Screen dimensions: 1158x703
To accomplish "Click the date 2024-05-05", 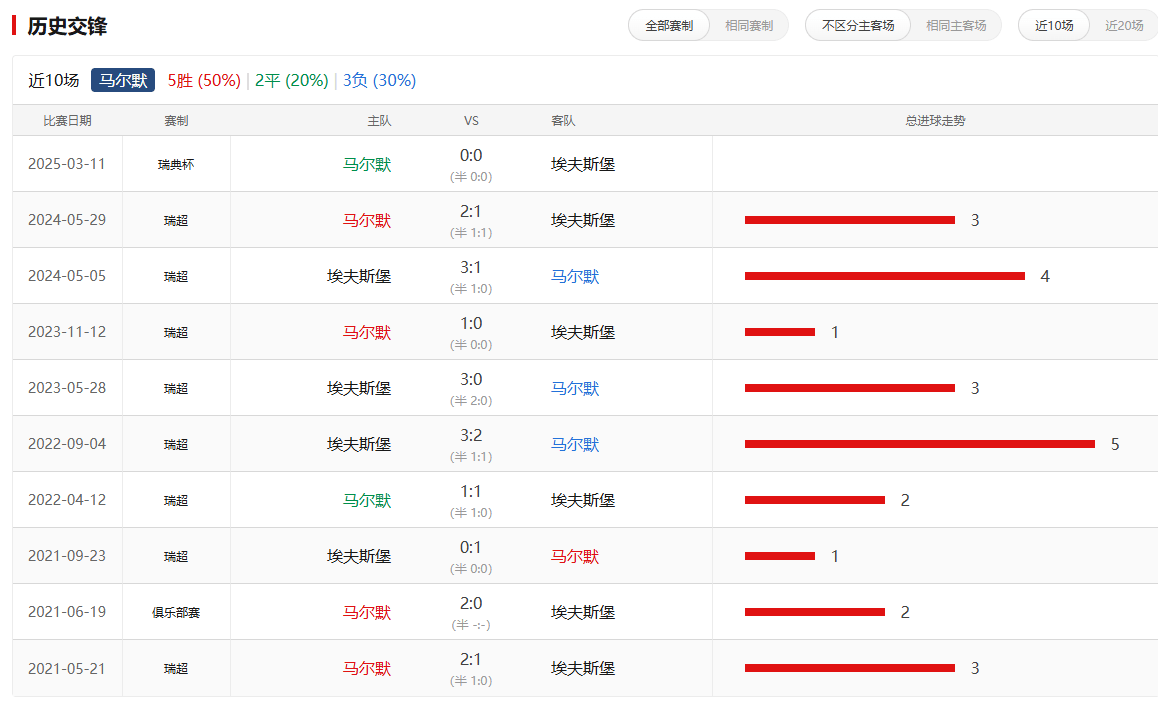I will pyautogui.click(x=67, y=275).
